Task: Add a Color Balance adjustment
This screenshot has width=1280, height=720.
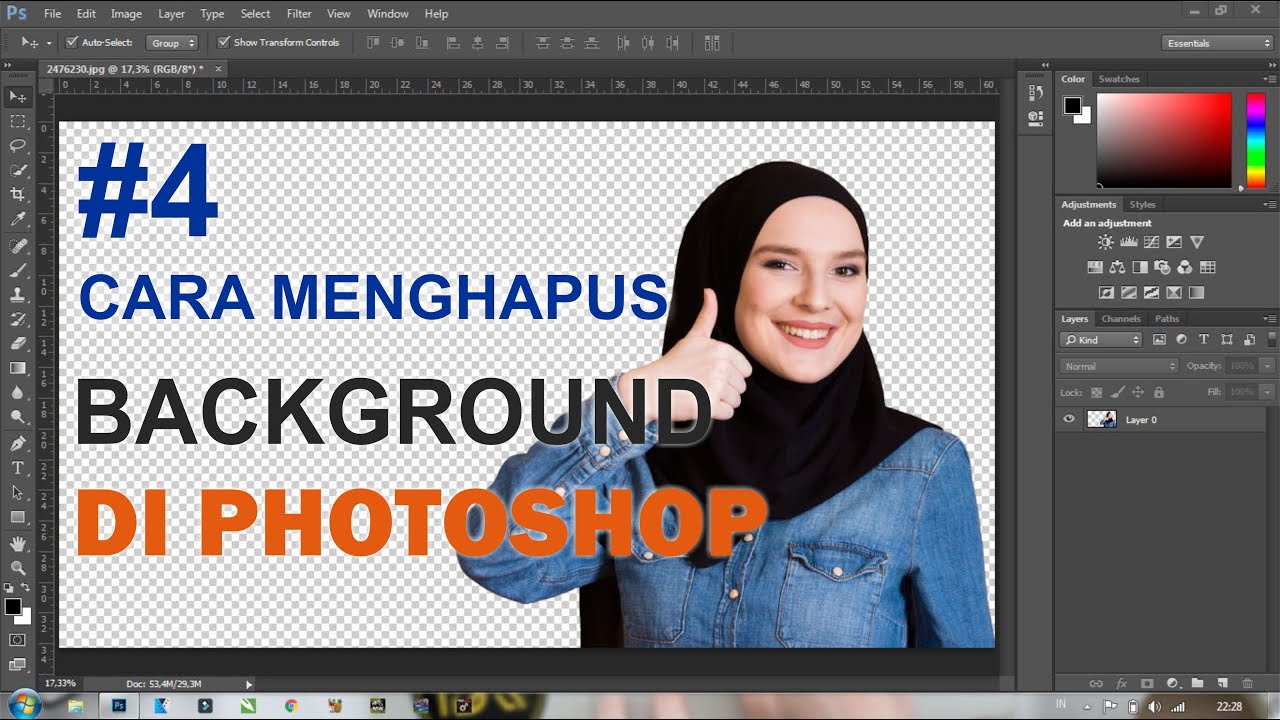Action: coord(1117,267)
